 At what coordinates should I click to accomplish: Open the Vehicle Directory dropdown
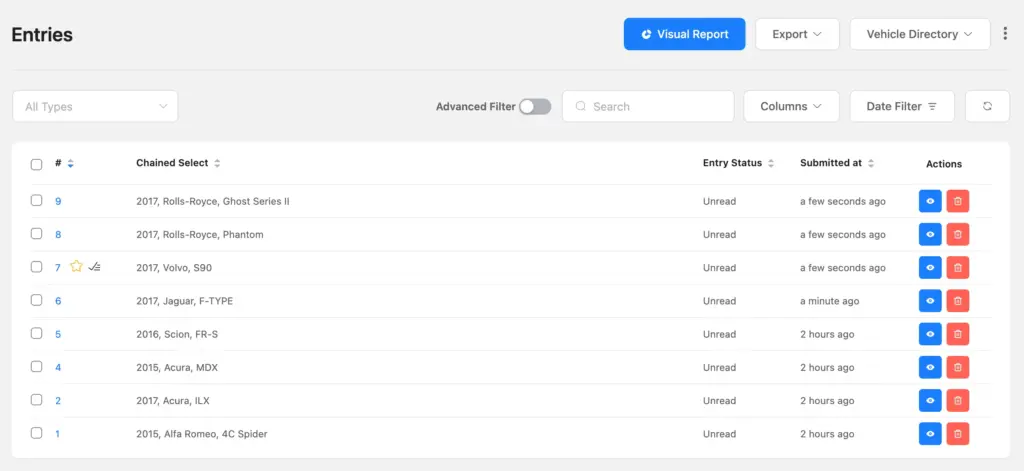[x=920, y=34]
